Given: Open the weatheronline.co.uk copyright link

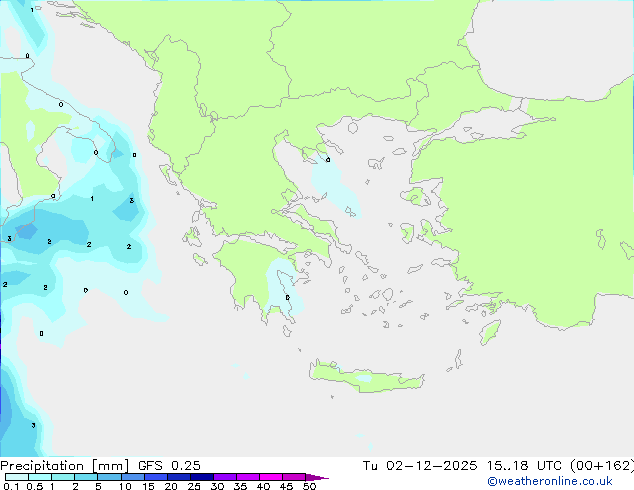Looking at the screenshot, I should pyautogui.click(x=550, y=481).
